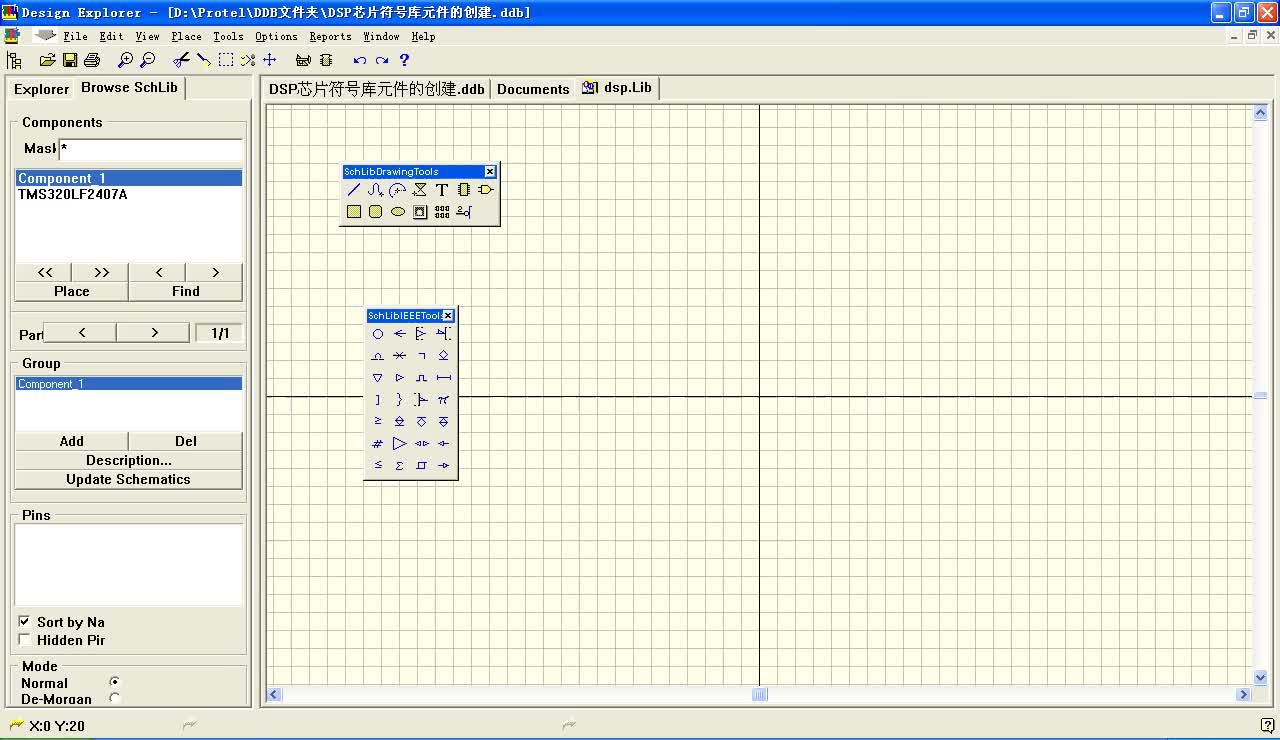Click the Print icon in toolbar

92,61
